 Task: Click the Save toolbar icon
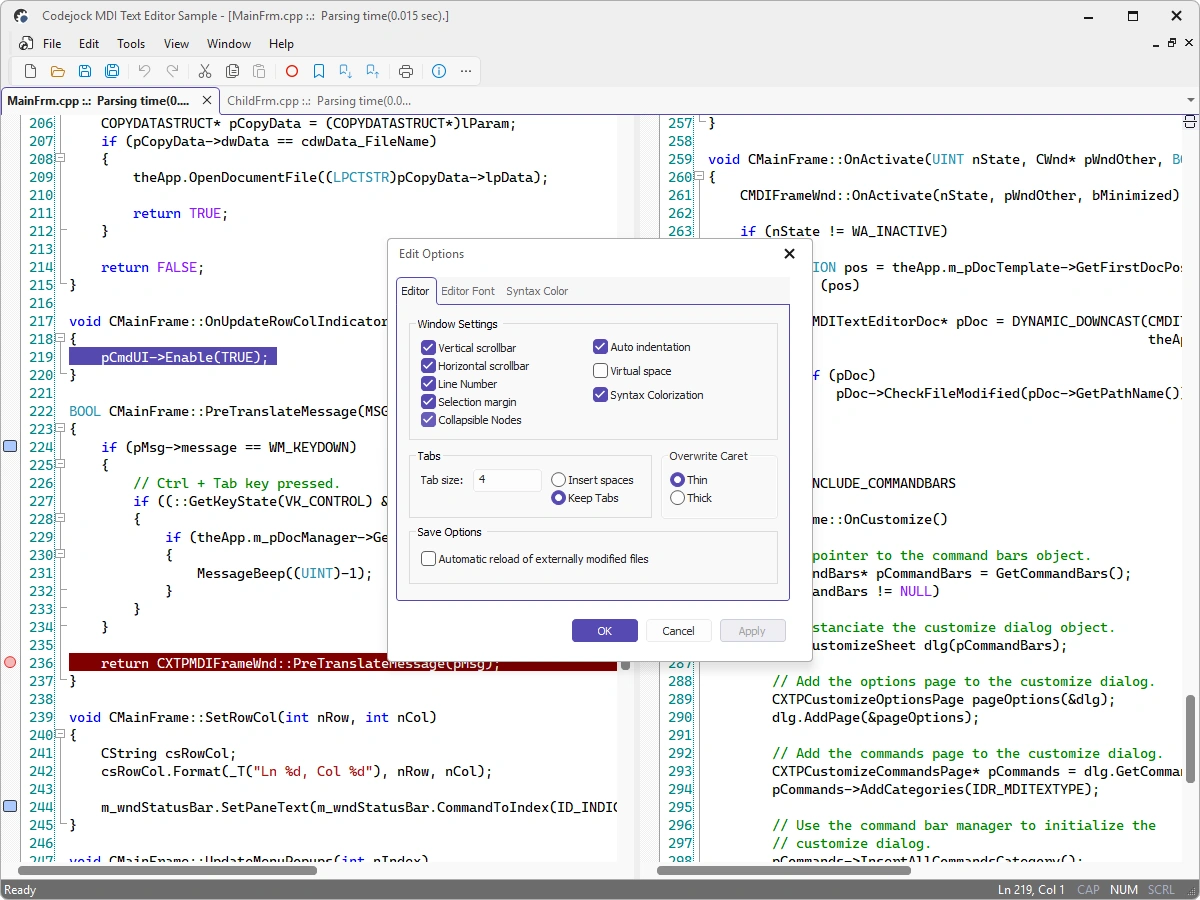(x=85, y=71)
